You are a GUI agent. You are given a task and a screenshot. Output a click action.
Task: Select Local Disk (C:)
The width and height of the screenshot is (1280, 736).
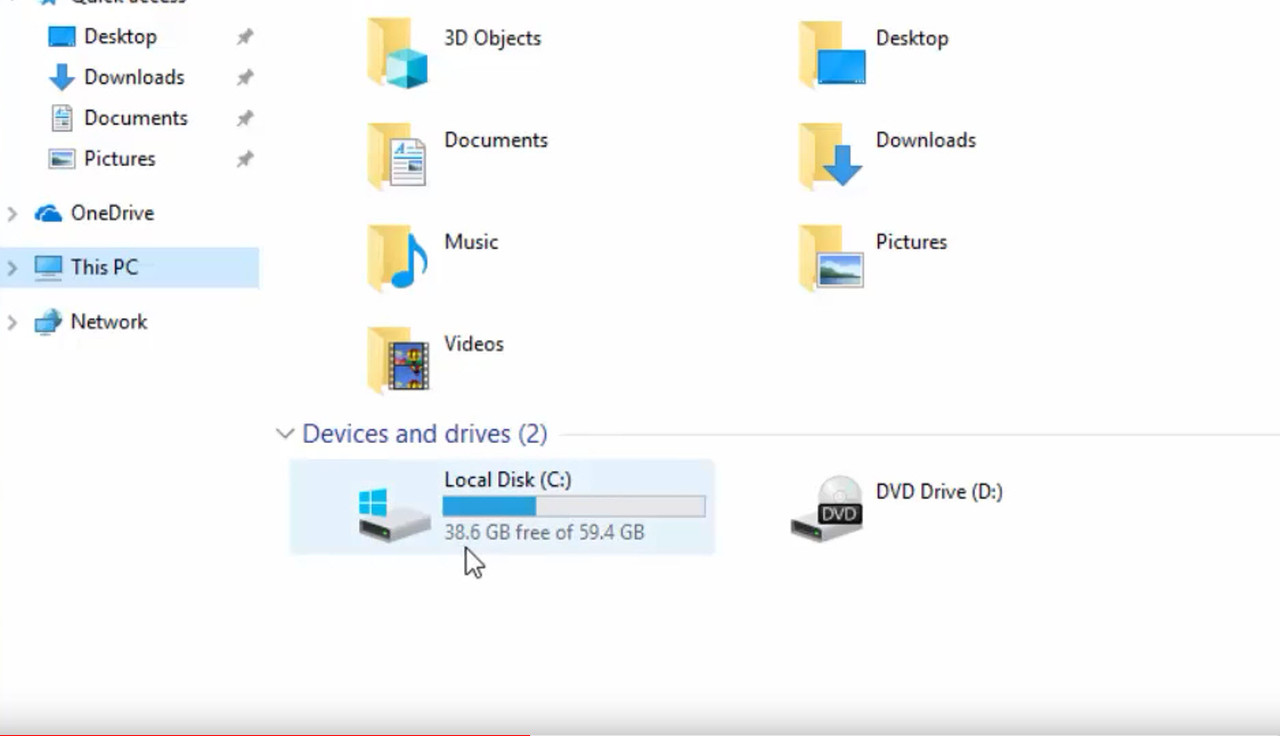[x=507, y=480]
